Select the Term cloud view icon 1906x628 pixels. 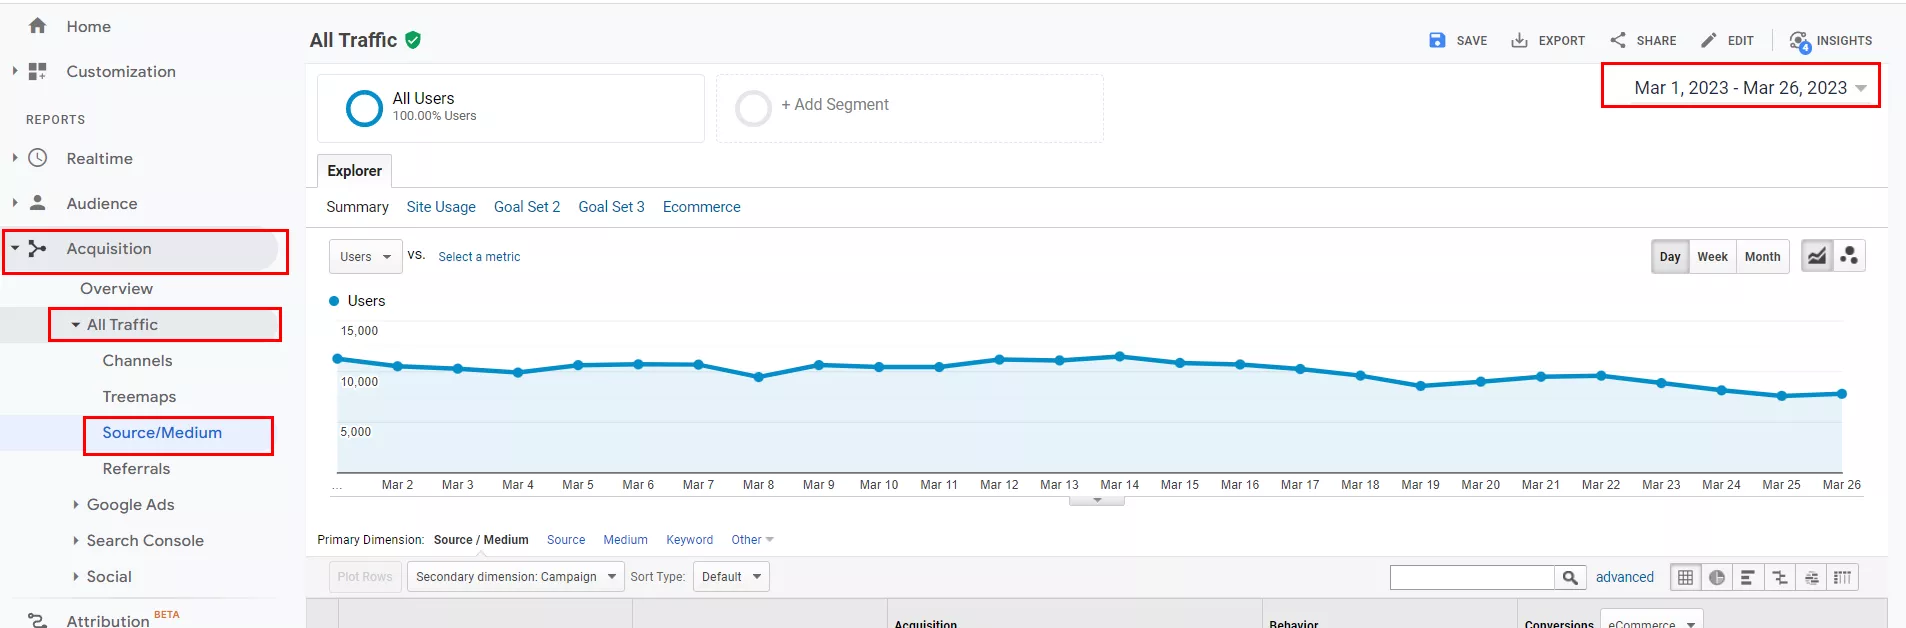coord(1811,577)
